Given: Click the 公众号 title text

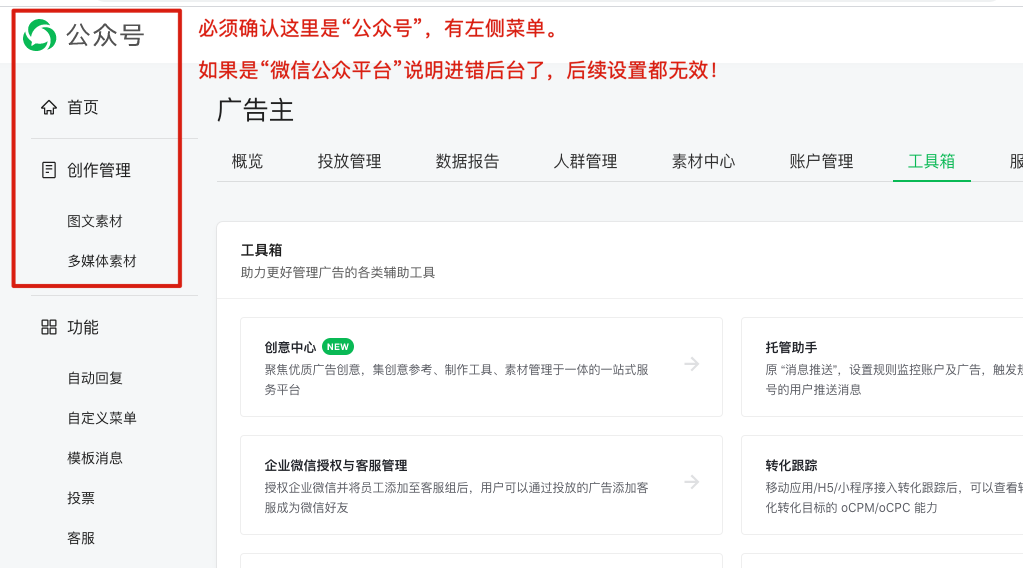Looking at the screenshot, I should [105, 35].
